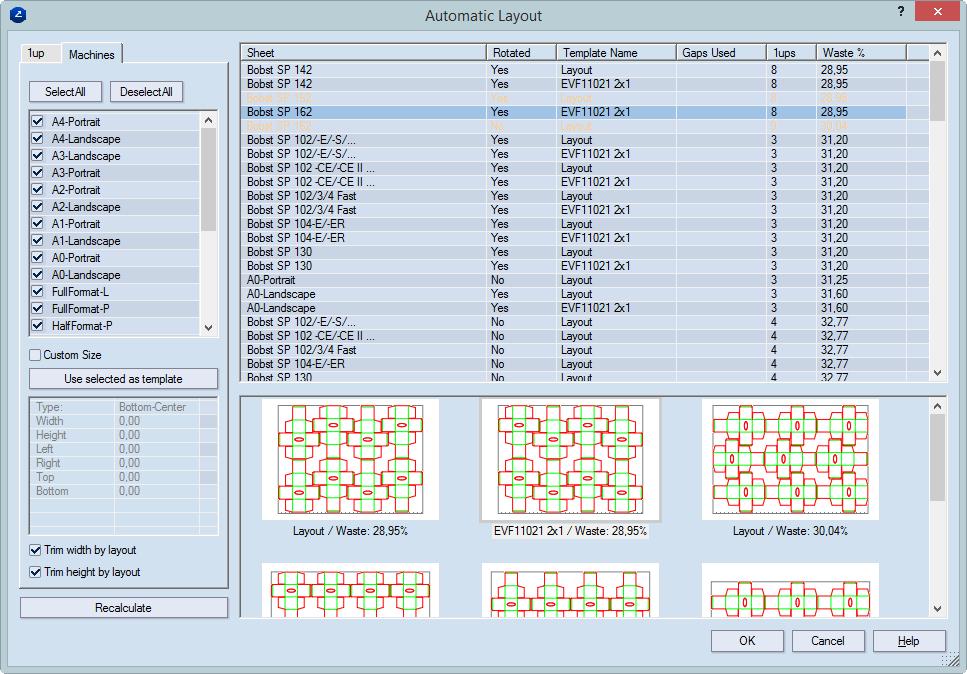This screenshot has width=967, height=674.
Task: Select the EVF11021 2x1 layout thumbnail
Action: point(570,460)
